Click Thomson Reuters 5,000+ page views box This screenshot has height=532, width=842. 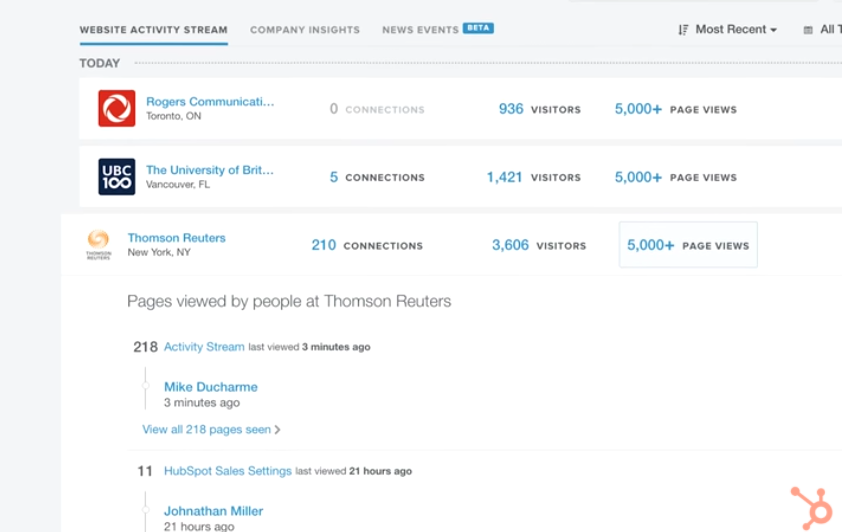tap(688, 245)
